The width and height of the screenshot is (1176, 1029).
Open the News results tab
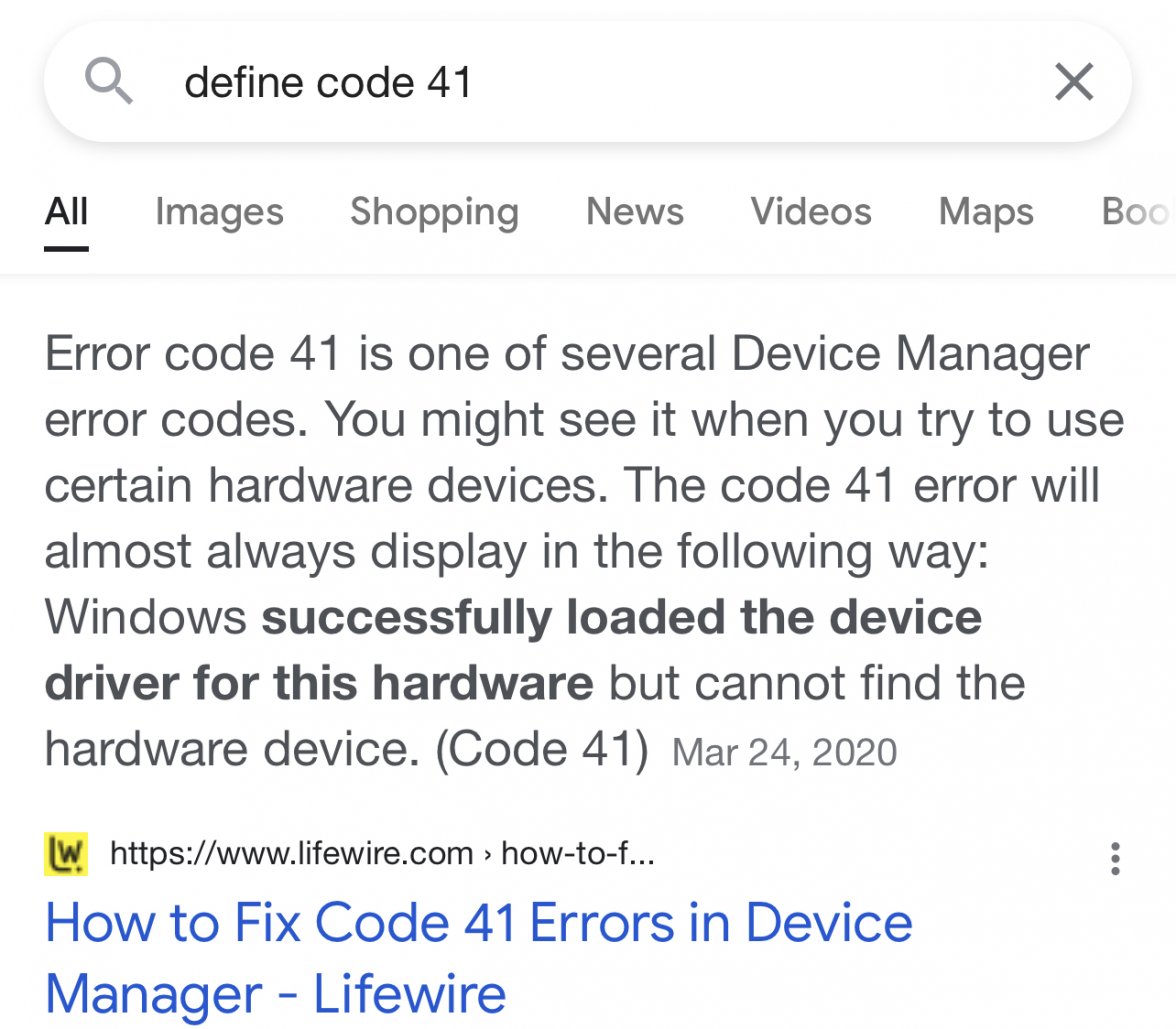(634, 212)
